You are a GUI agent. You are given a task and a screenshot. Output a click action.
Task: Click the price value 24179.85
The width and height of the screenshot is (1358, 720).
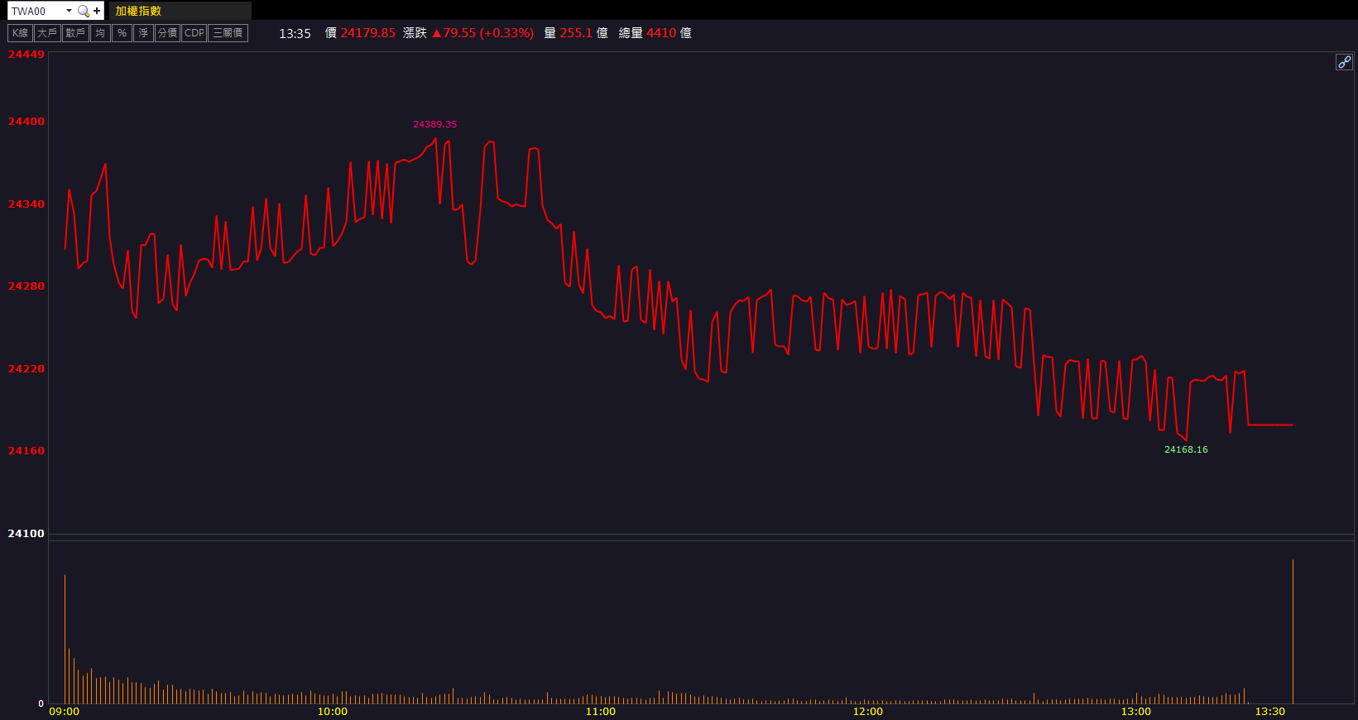368,33
